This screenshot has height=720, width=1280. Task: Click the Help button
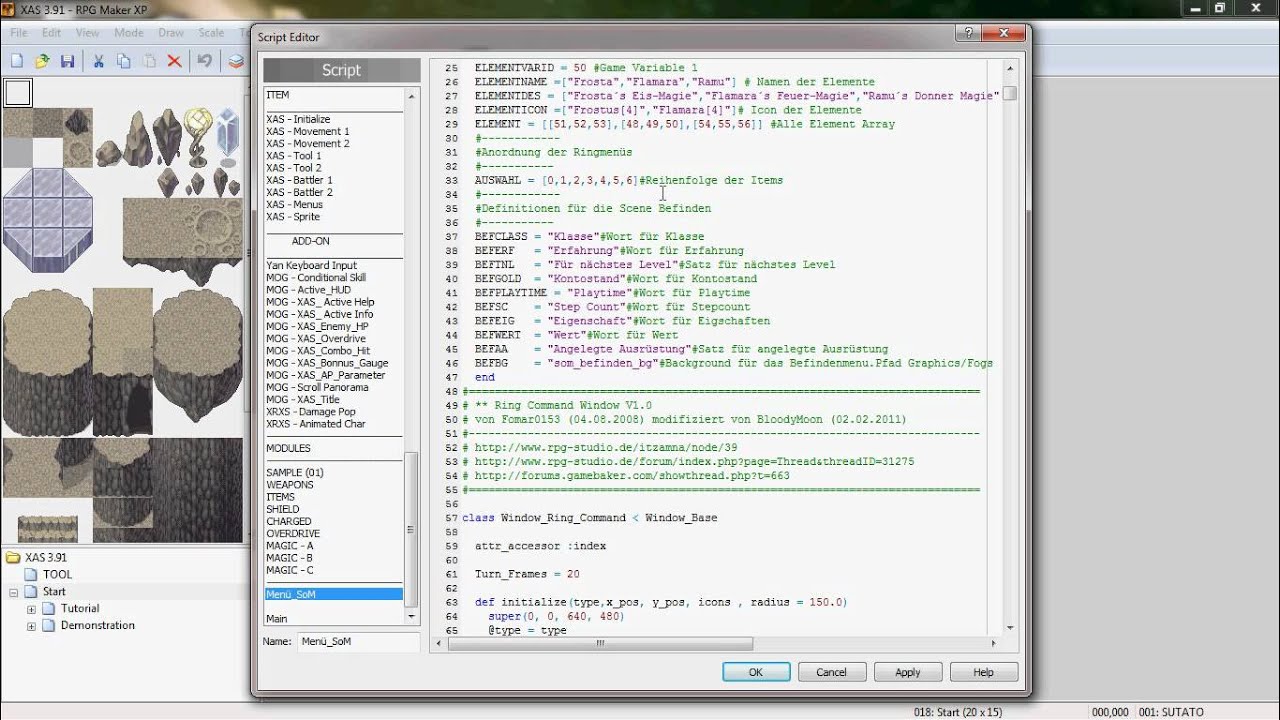click(x=983, y=672)
